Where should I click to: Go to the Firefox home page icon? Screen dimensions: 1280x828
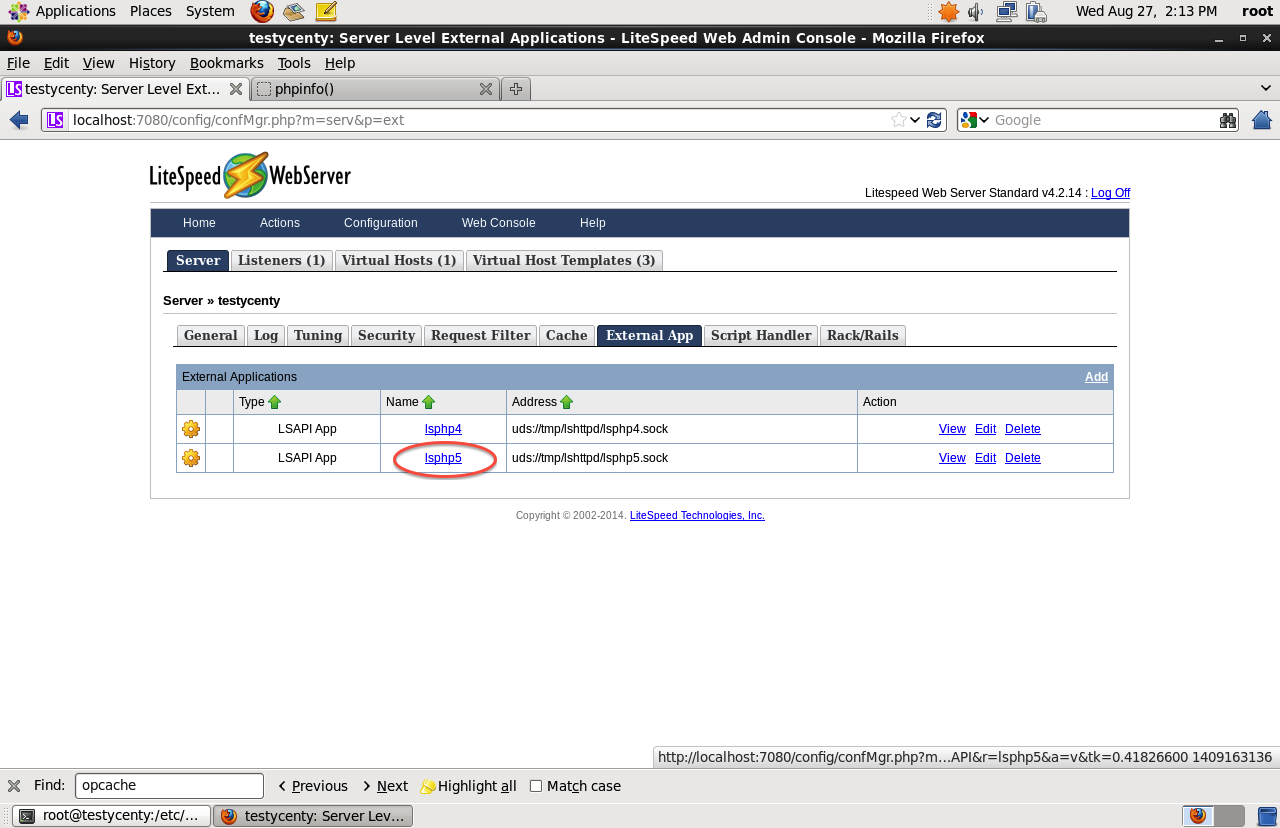click(x=1261, y=120)
